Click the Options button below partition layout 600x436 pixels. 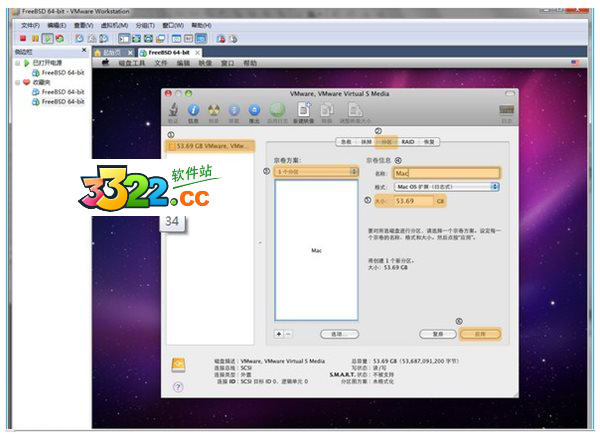338,333
